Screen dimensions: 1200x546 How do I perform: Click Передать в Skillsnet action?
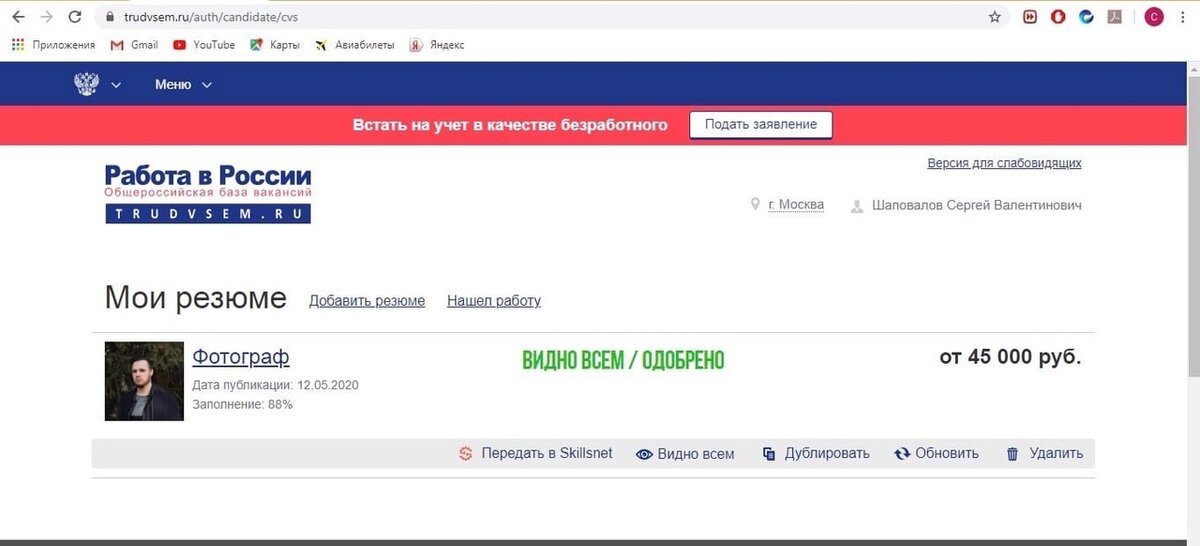pyautogui.click(x=547, y=453)
